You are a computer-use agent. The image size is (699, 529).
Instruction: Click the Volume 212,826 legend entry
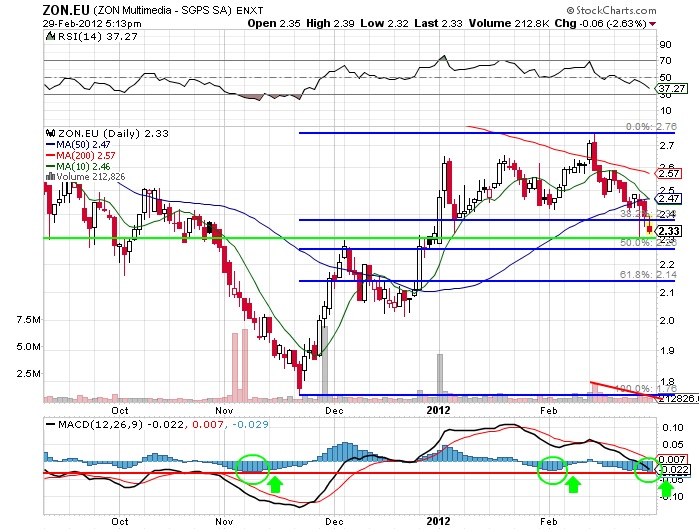[x=90, y=177]
